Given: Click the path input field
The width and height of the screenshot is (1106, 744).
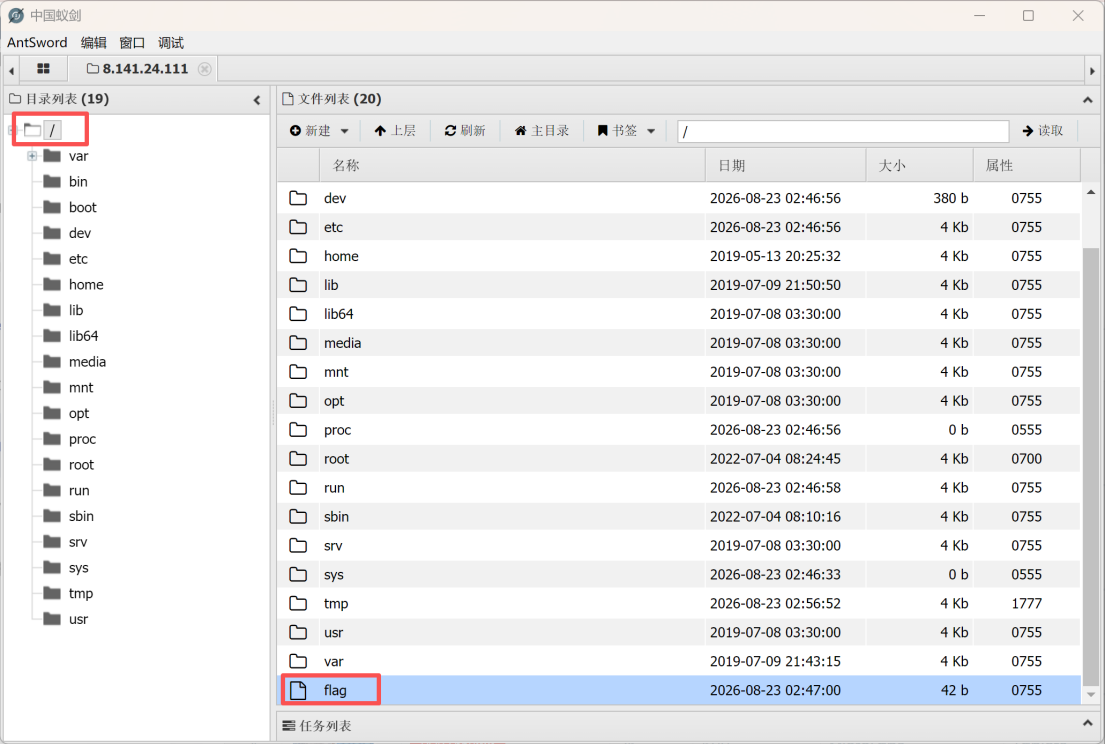Looking at the screenshot, I should click(x=843, y=131).
